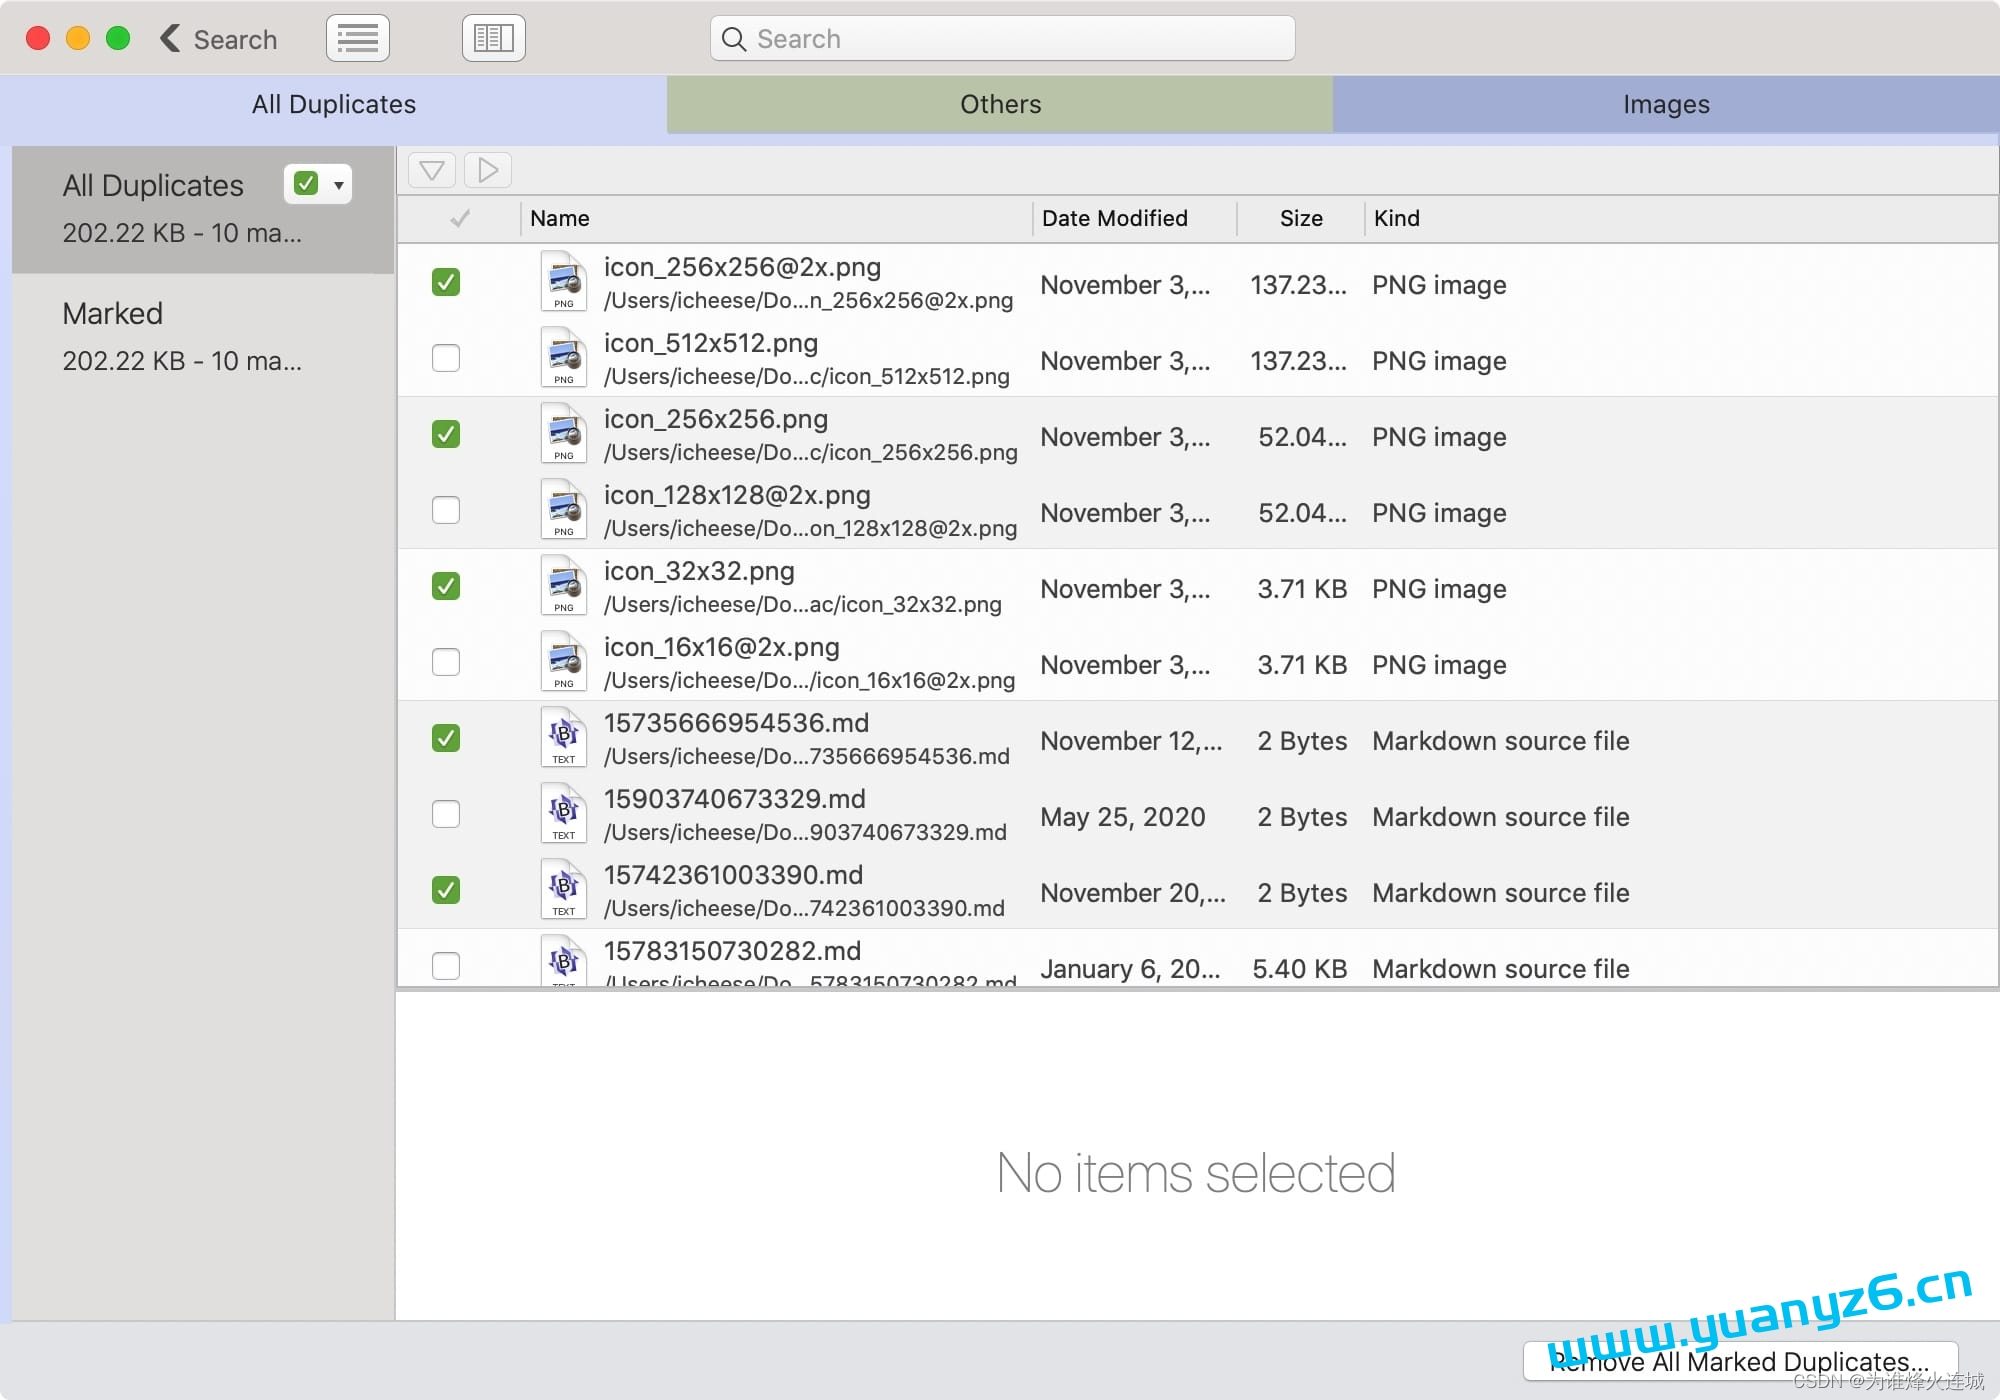Screen dimensions: 2000x1400
Task: Switch to the Images tab
Action: tap(1666, 104)
